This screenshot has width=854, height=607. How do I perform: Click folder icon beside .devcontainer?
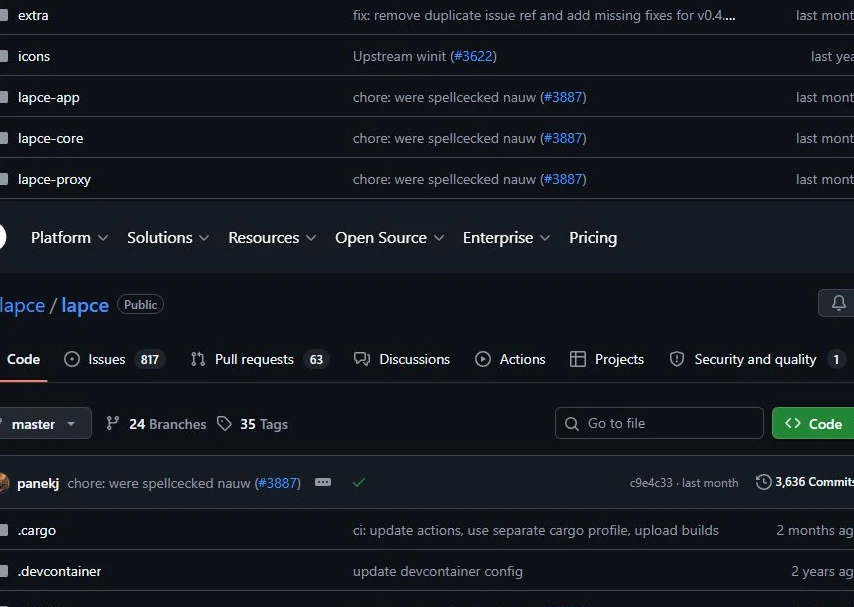click(x=3, y=571)
